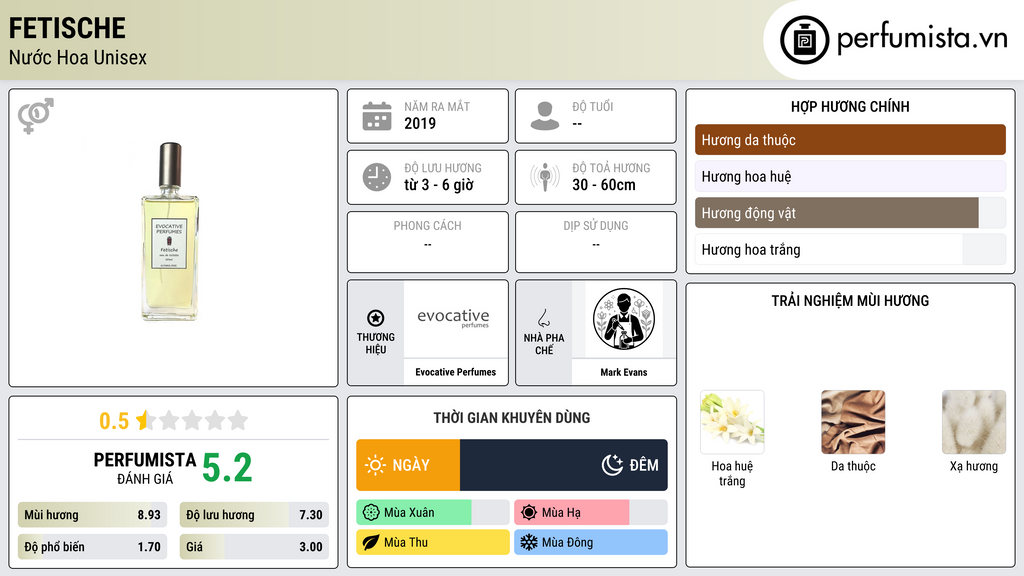Click the launch year value 2019
The image size is (1024, 576).
tap(420, 123)
